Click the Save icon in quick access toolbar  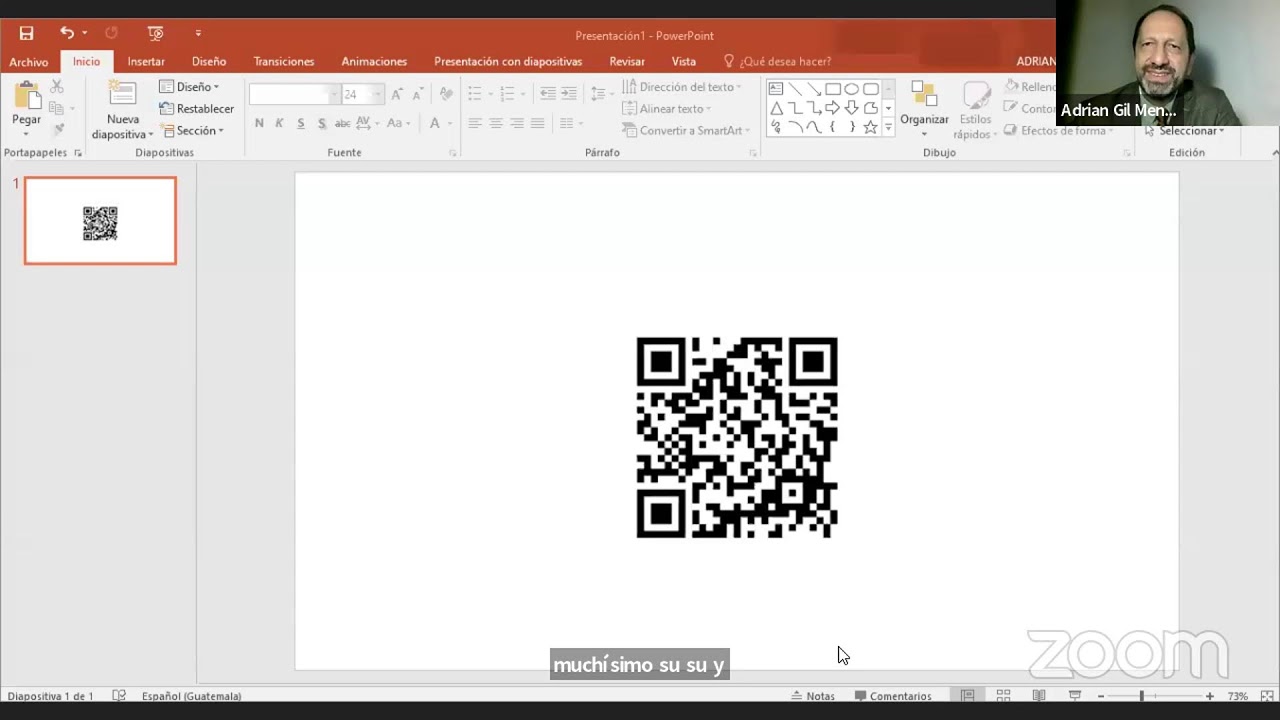[x=27, y=34]
